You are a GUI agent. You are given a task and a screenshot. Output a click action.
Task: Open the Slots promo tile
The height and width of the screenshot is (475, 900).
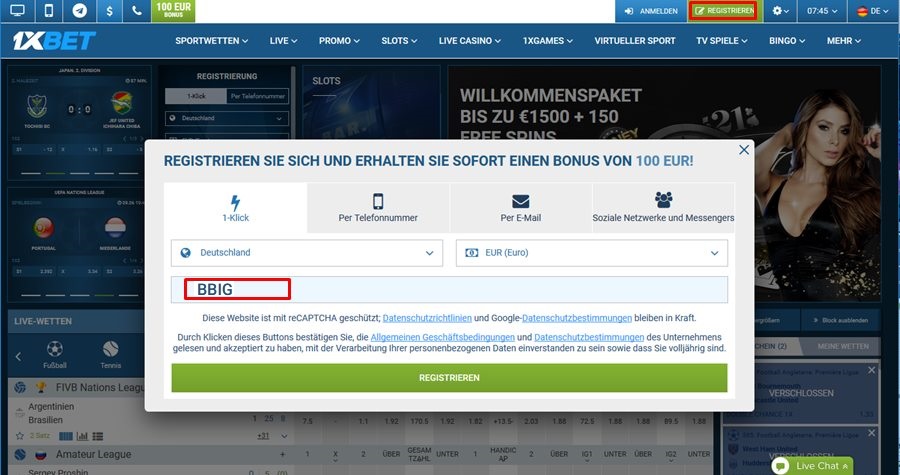click(371, 102)
